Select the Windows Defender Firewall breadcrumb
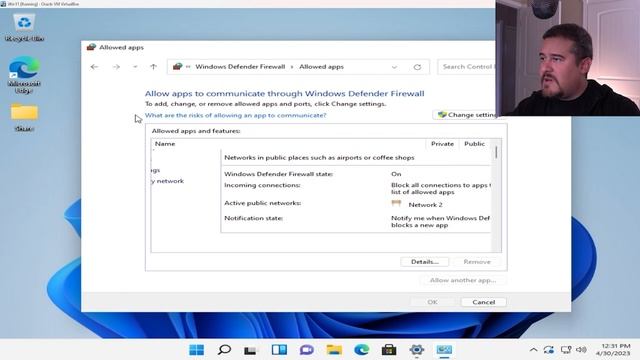640x360 pixels. pos(240,67)
